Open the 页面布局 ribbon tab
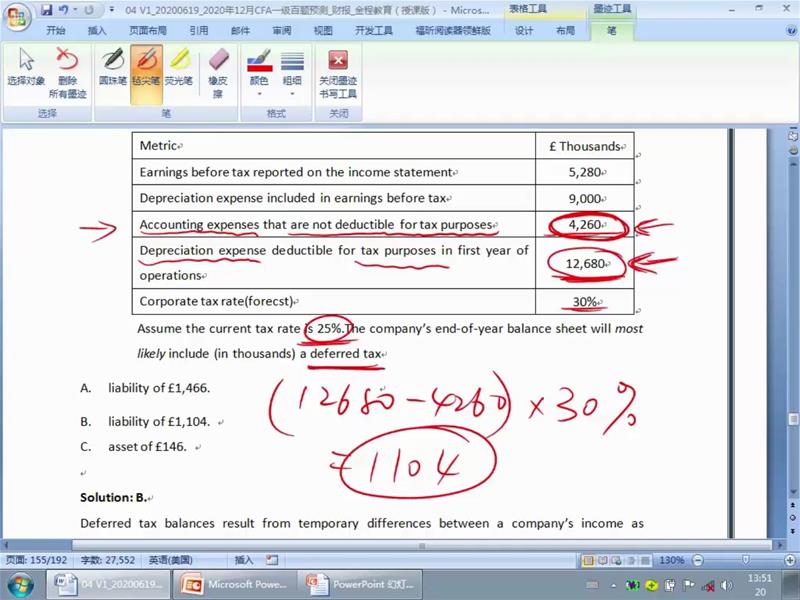This screenshot has height=600, width=800. [148, 31]
